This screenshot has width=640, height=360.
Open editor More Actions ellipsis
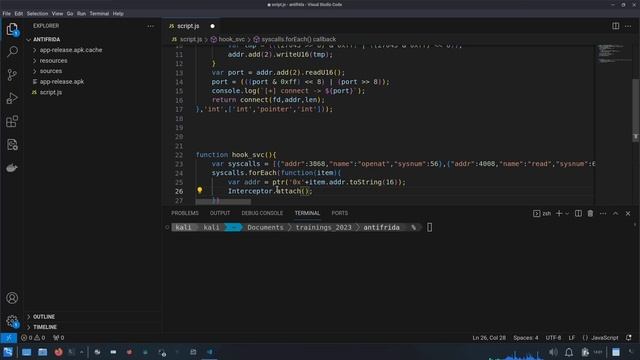[628, 26]
